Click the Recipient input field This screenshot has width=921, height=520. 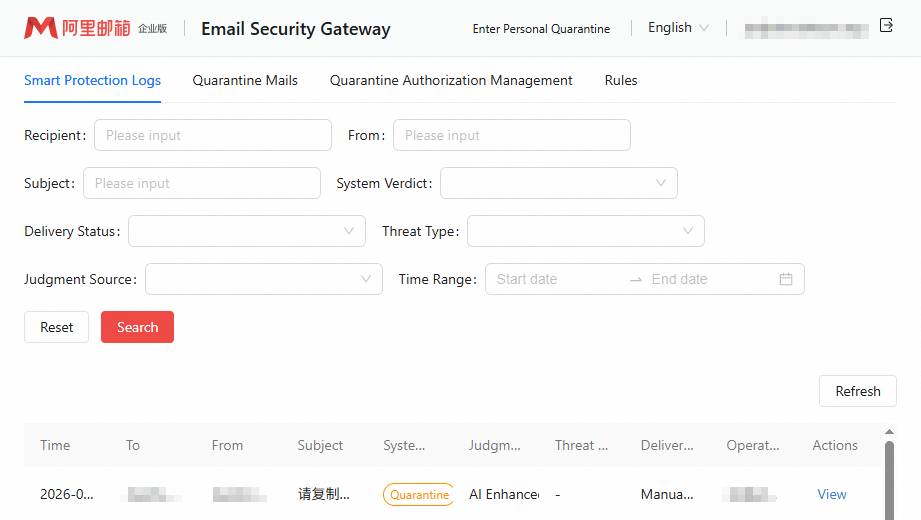(x=213, y=135)
